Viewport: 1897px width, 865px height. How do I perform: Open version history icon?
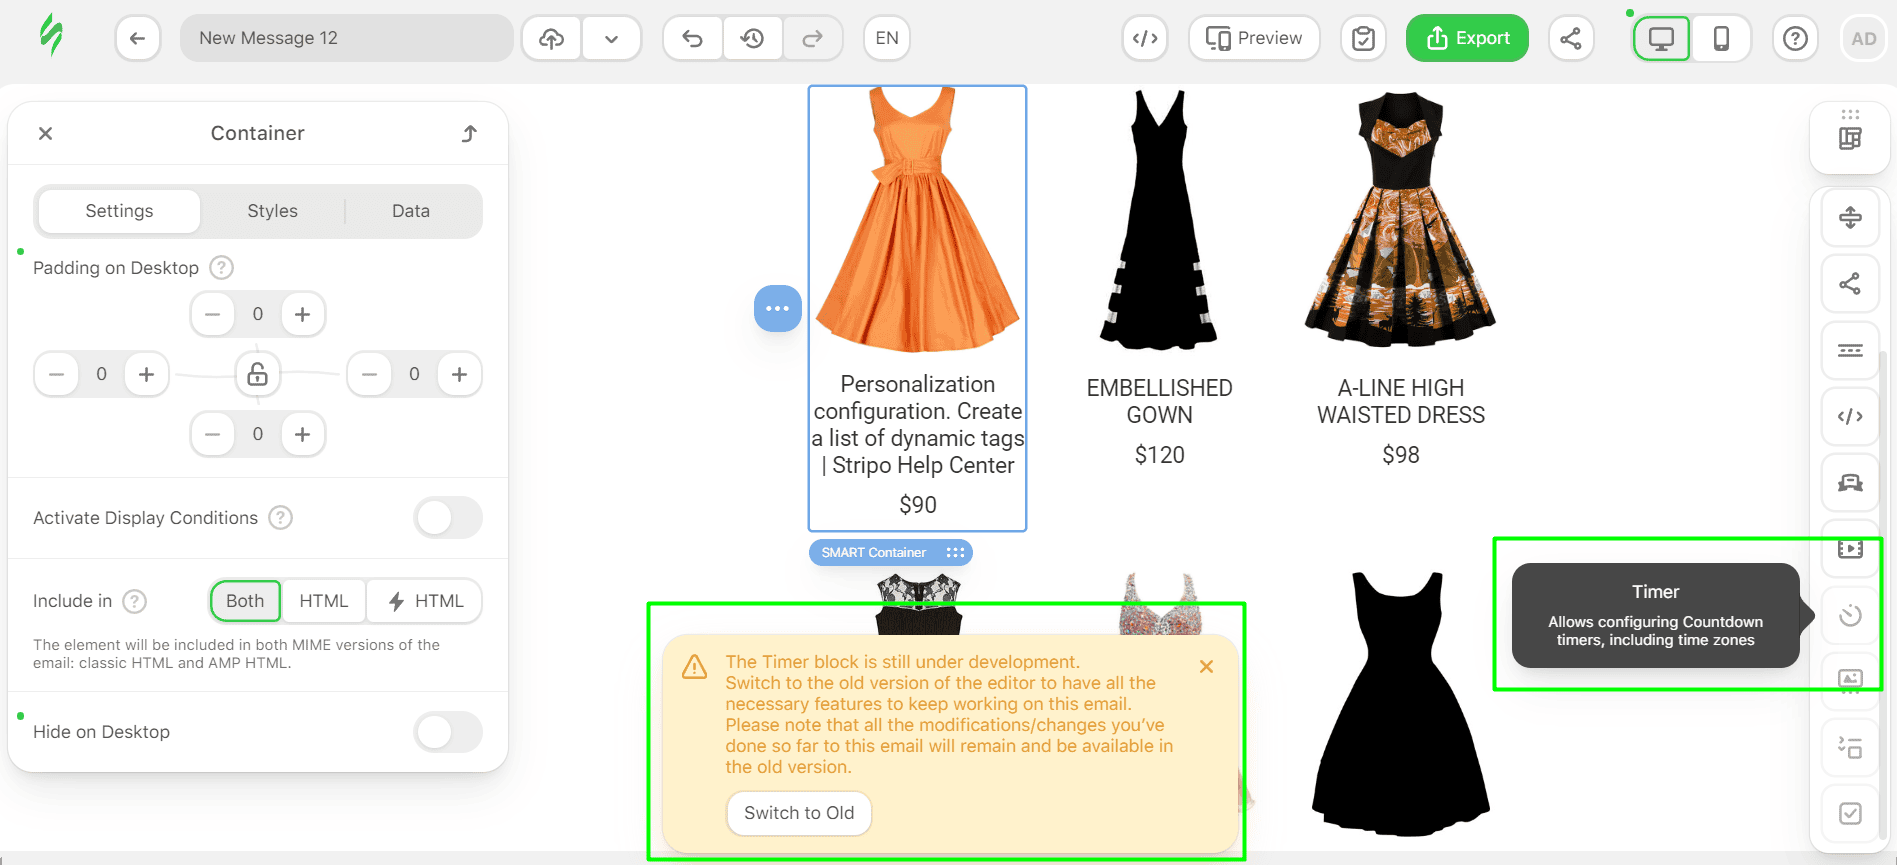coord(752,39)
